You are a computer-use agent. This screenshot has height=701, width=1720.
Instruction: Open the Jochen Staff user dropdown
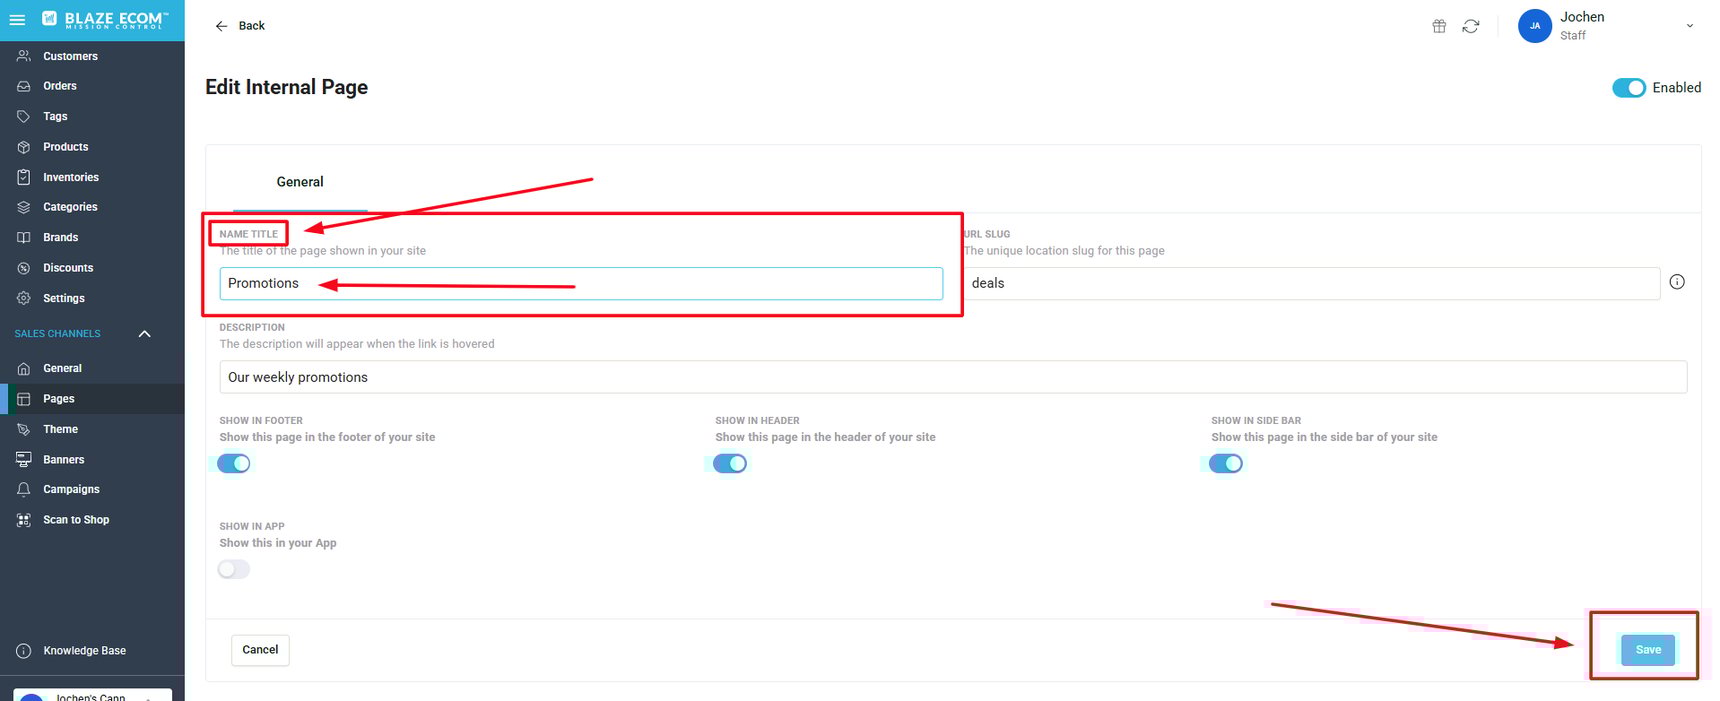pos(1689,26)
